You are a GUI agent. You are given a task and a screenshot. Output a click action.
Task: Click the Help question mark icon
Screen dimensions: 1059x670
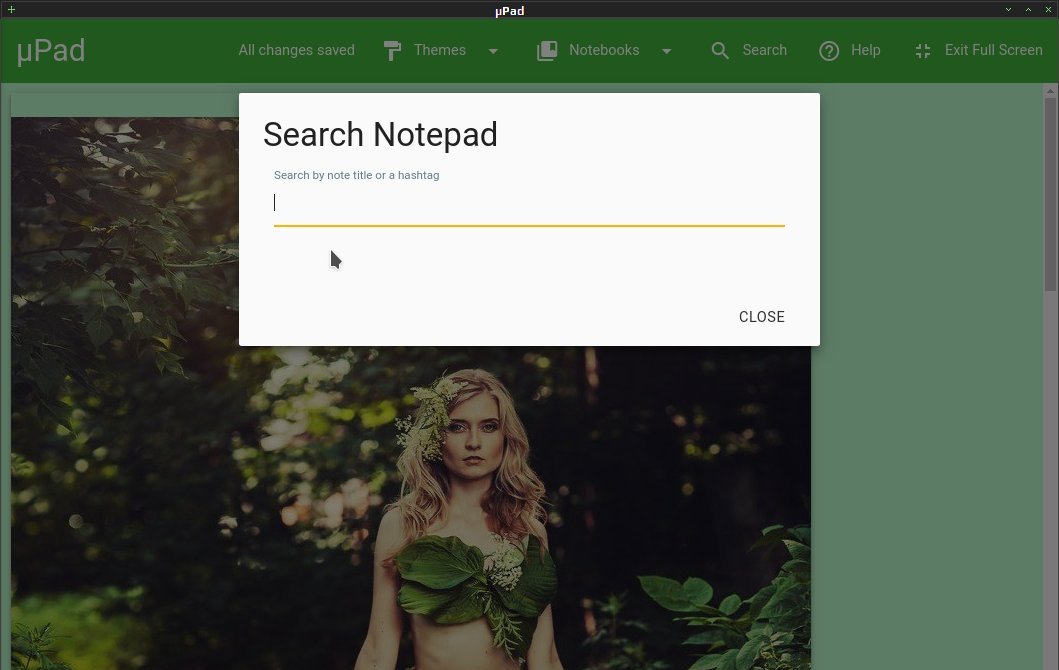(829, 51)
